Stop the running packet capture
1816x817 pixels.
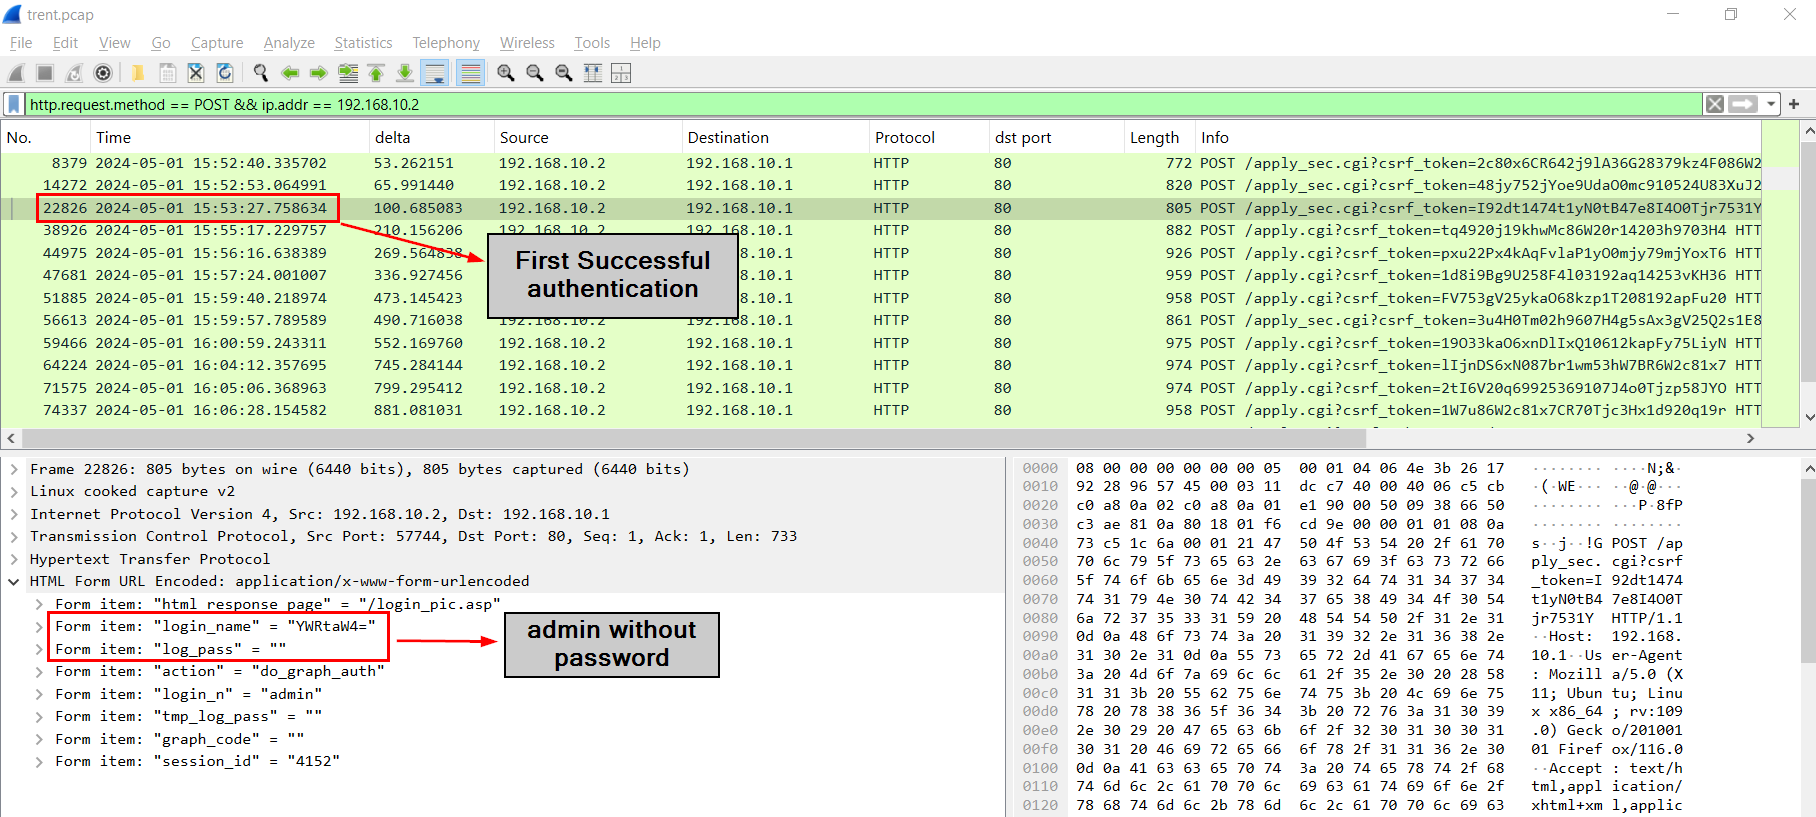[45, 73]
